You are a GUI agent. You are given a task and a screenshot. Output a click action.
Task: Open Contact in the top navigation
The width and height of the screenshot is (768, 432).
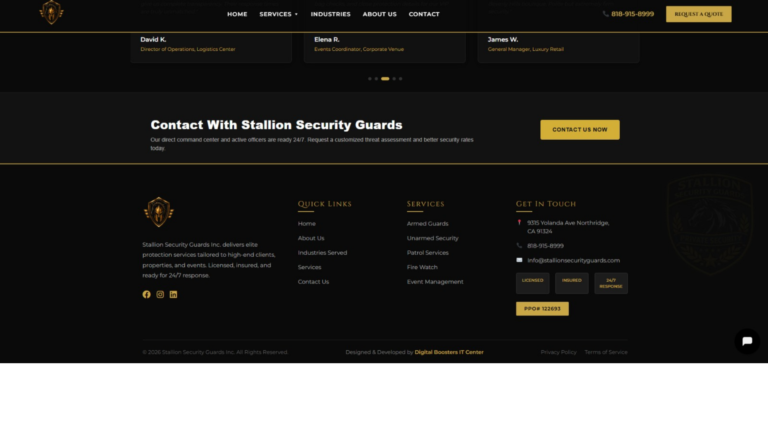[x=424, y=14]
